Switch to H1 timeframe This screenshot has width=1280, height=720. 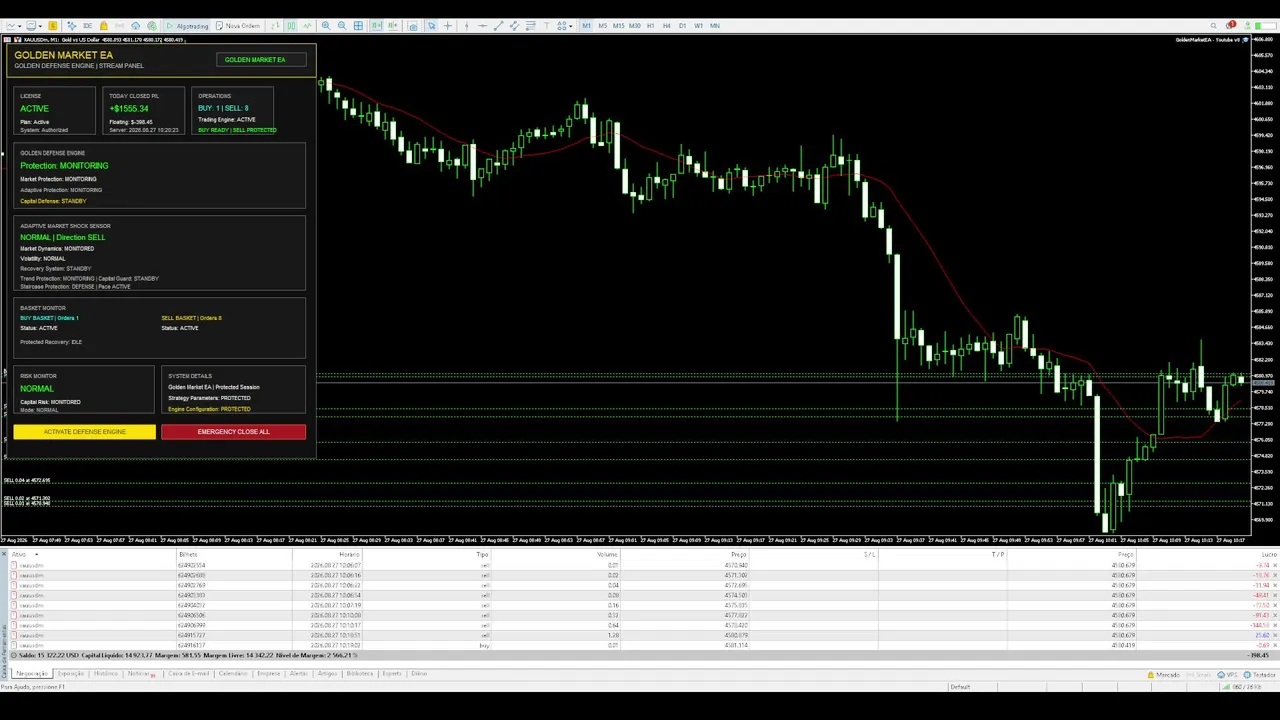(650, 25)
